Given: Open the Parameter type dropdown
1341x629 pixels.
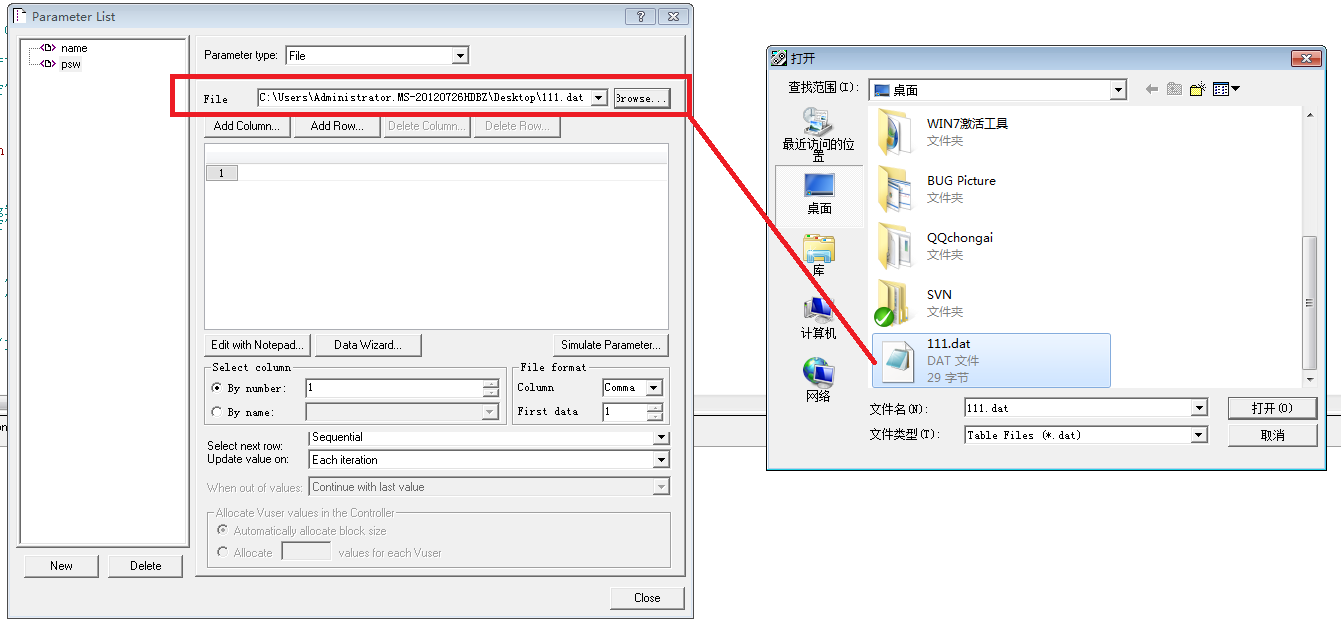Looking at the screenshot, I should [460, 56].
